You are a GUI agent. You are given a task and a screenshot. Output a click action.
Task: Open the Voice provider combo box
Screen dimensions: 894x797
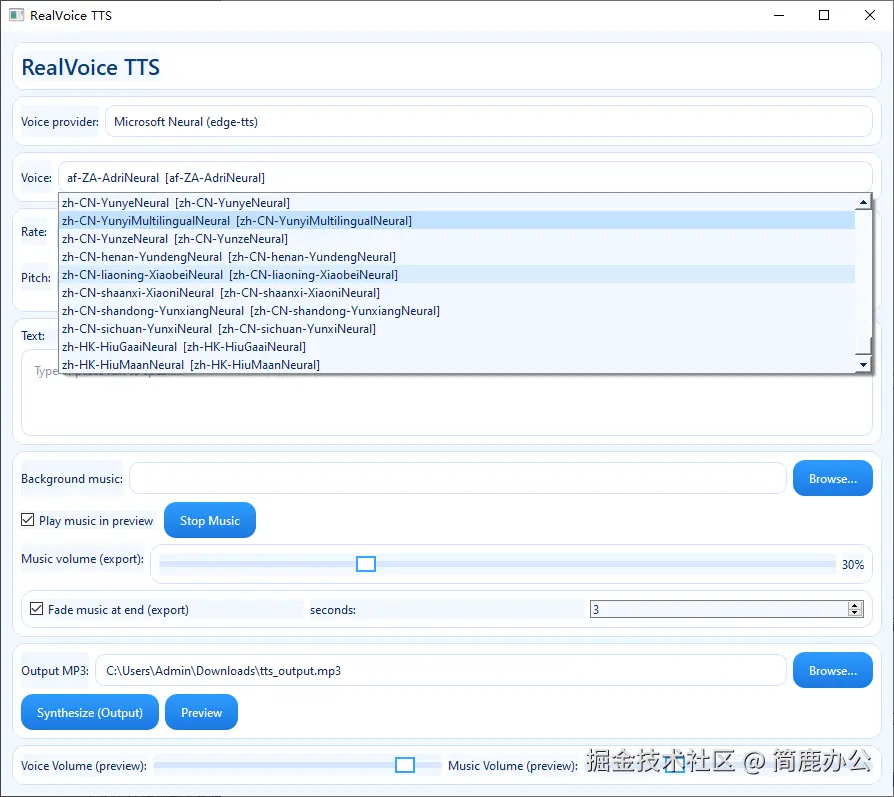point(489,121)
